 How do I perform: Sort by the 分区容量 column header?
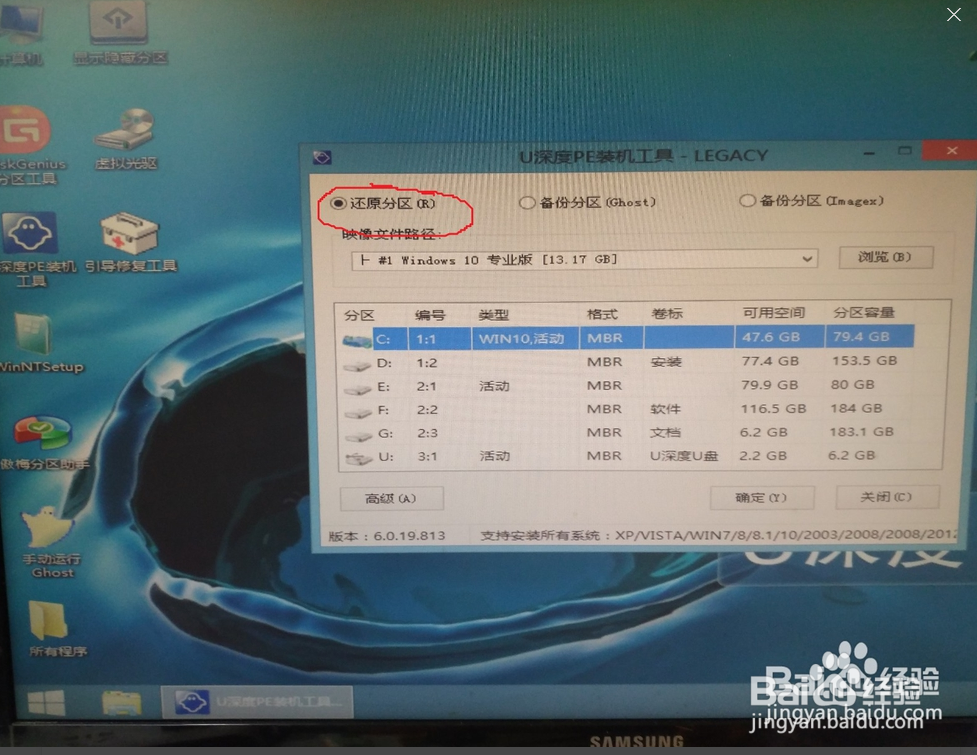864,312
